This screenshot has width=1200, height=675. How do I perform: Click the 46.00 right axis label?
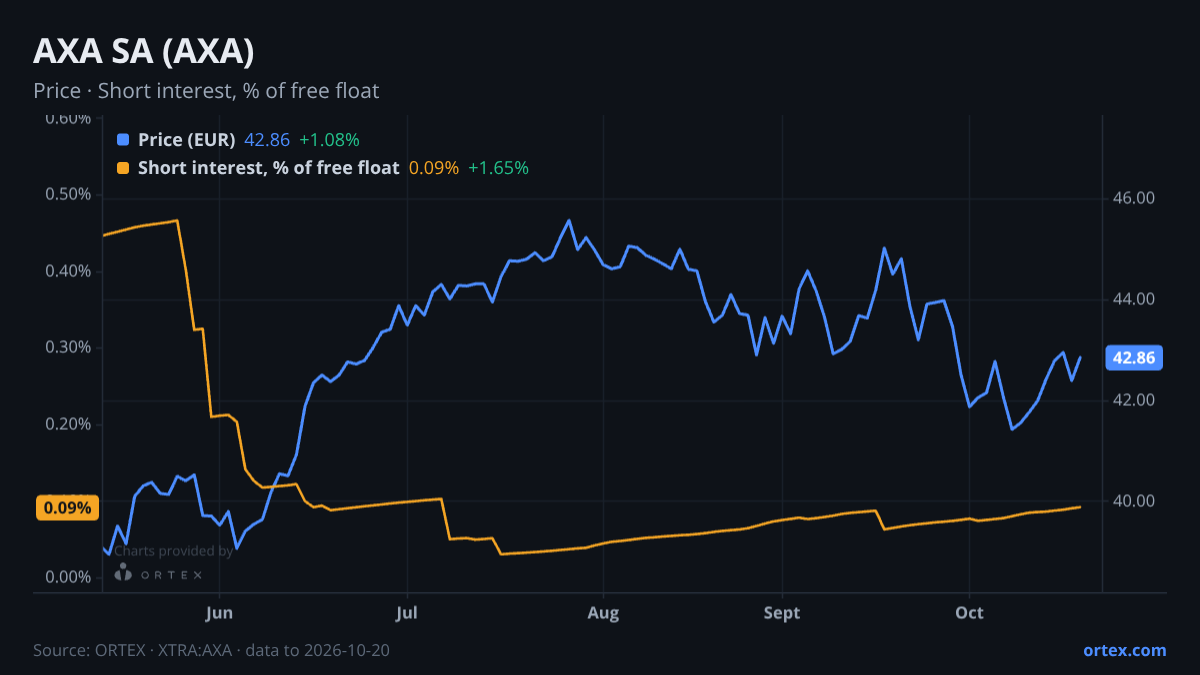[1133, 198]
